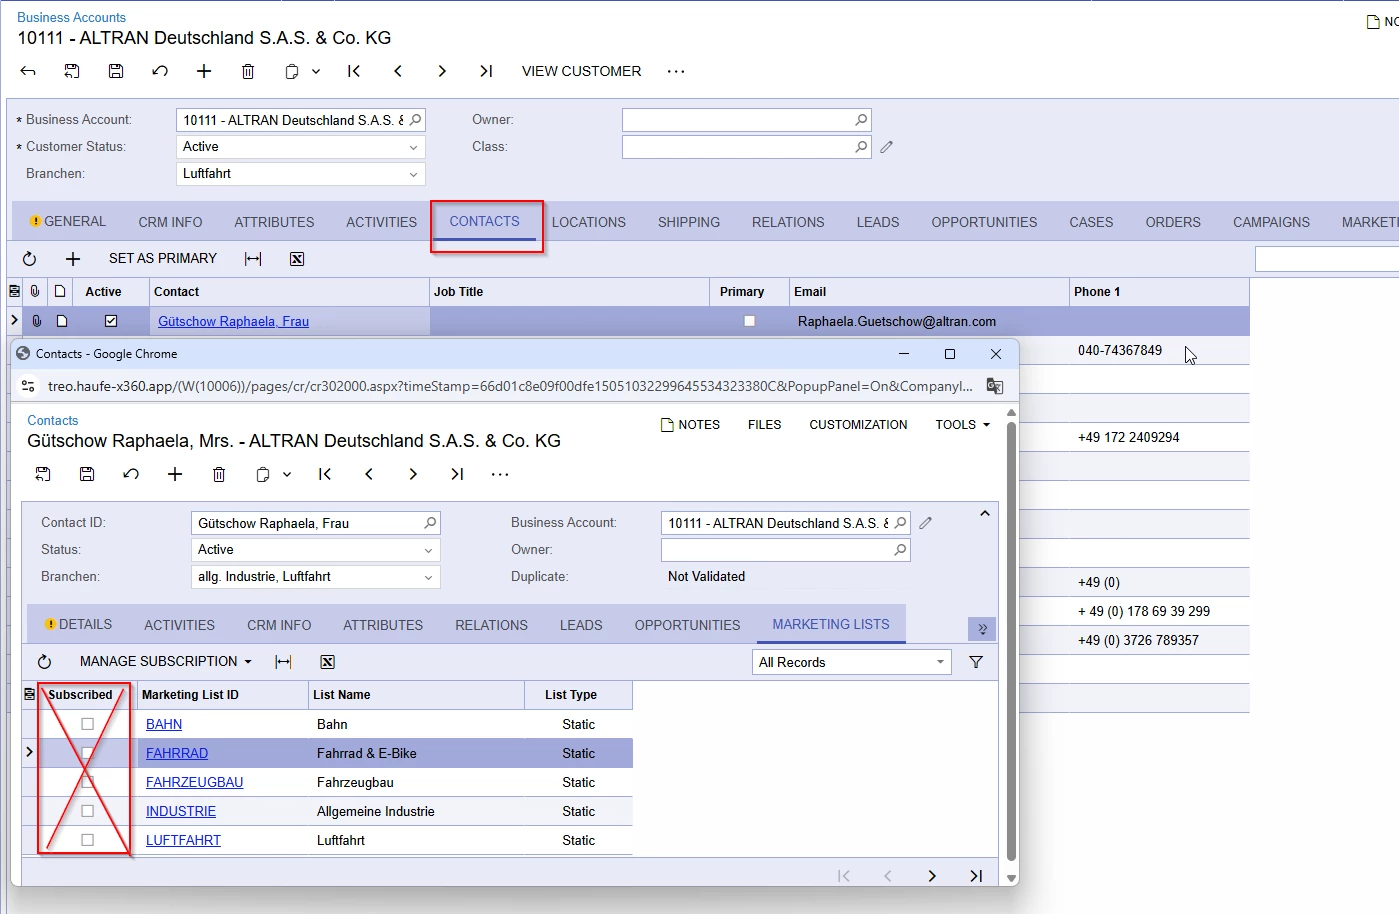Open the Opportunities tab in Business Accounts

click(x=984, y=222)
